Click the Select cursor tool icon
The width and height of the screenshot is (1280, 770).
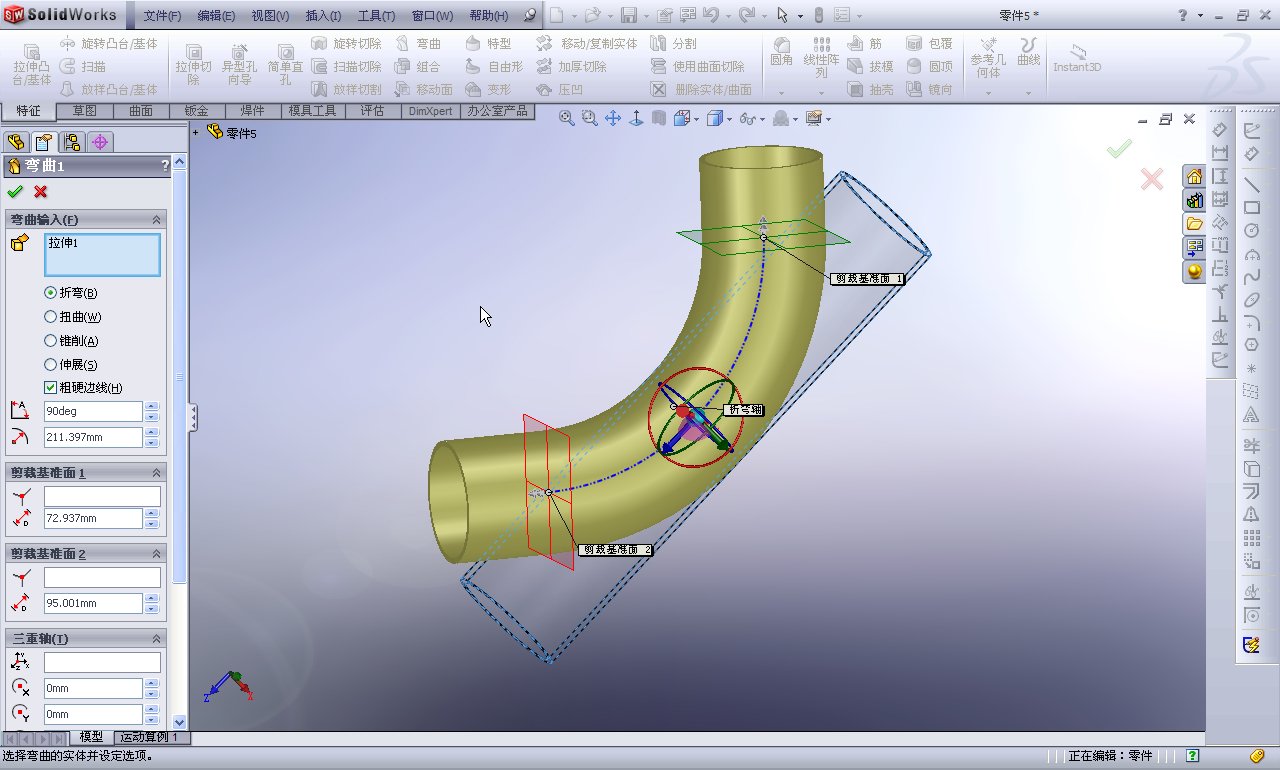coord(783,15)
